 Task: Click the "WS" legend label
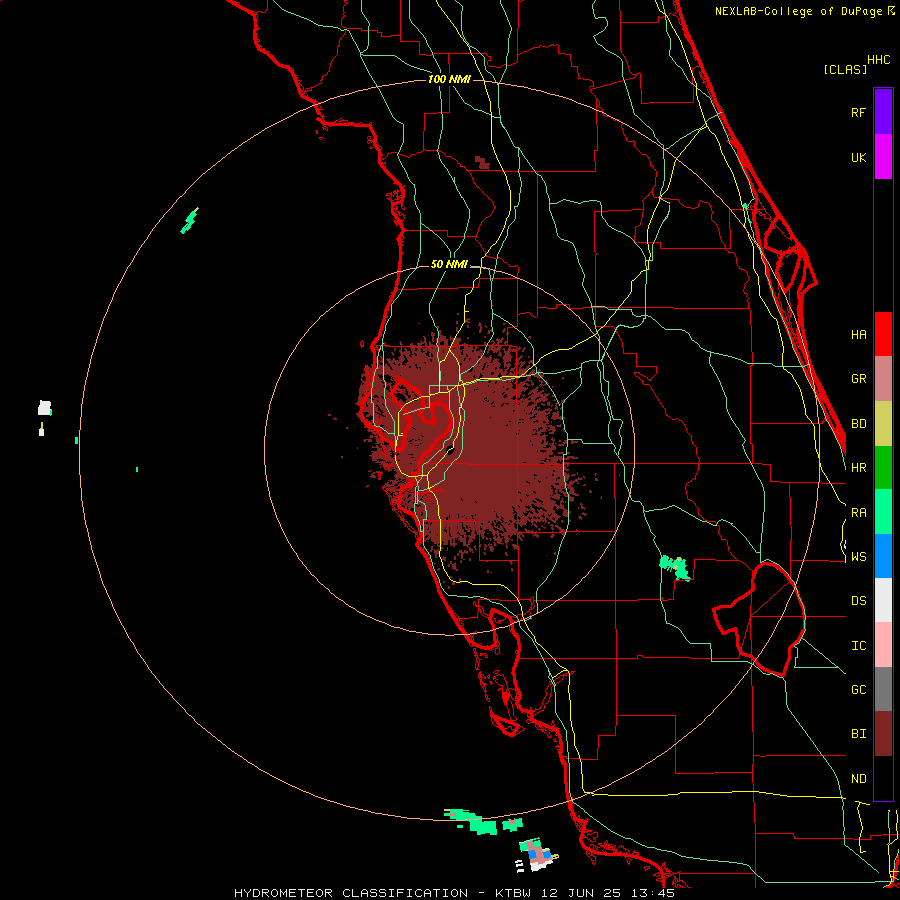(x=858, y=556)
